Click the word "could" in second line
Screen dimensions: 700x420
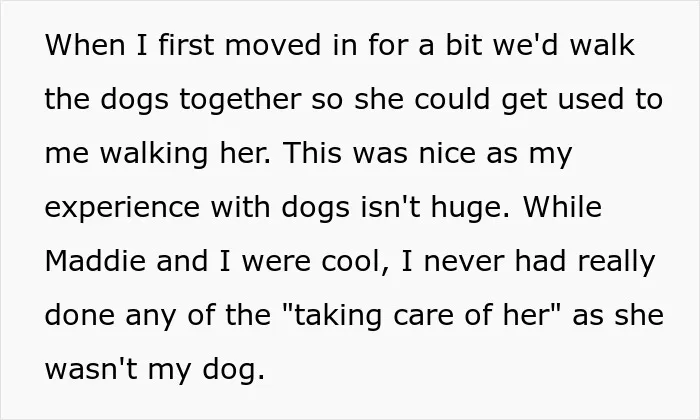coord(452,99)
